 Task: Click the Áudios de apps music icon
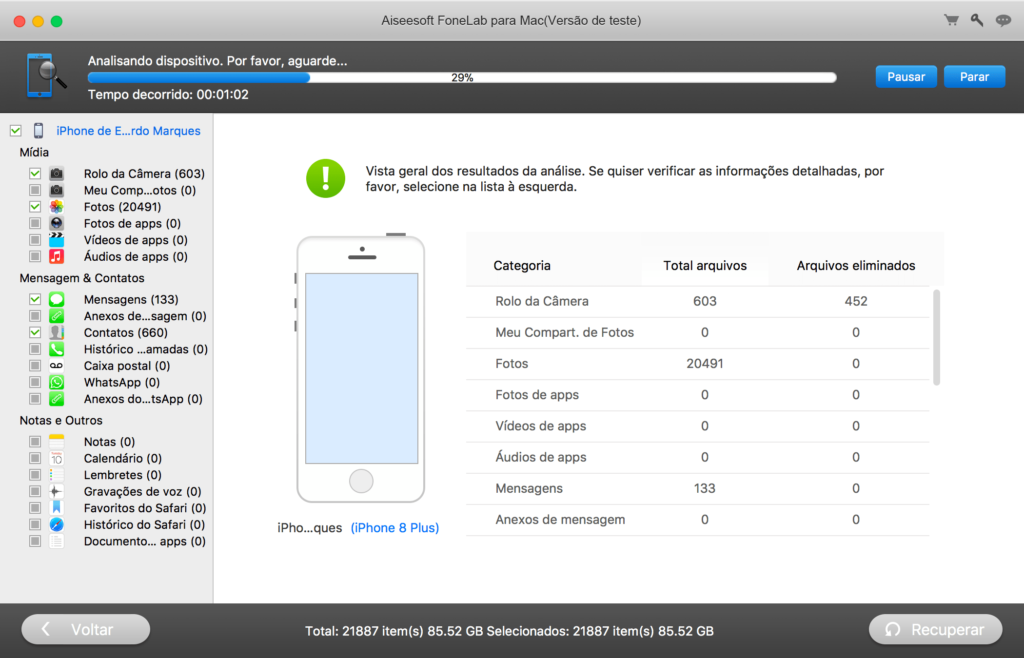point(57,256)
